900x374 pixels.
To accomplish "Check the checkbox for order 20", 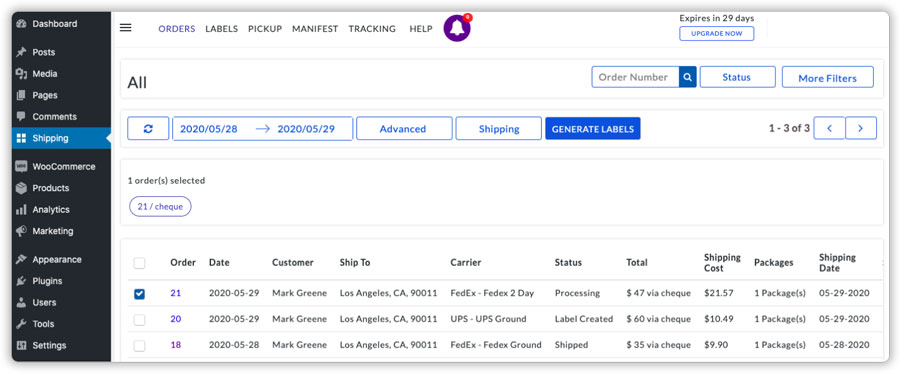I will coord(139,320).
